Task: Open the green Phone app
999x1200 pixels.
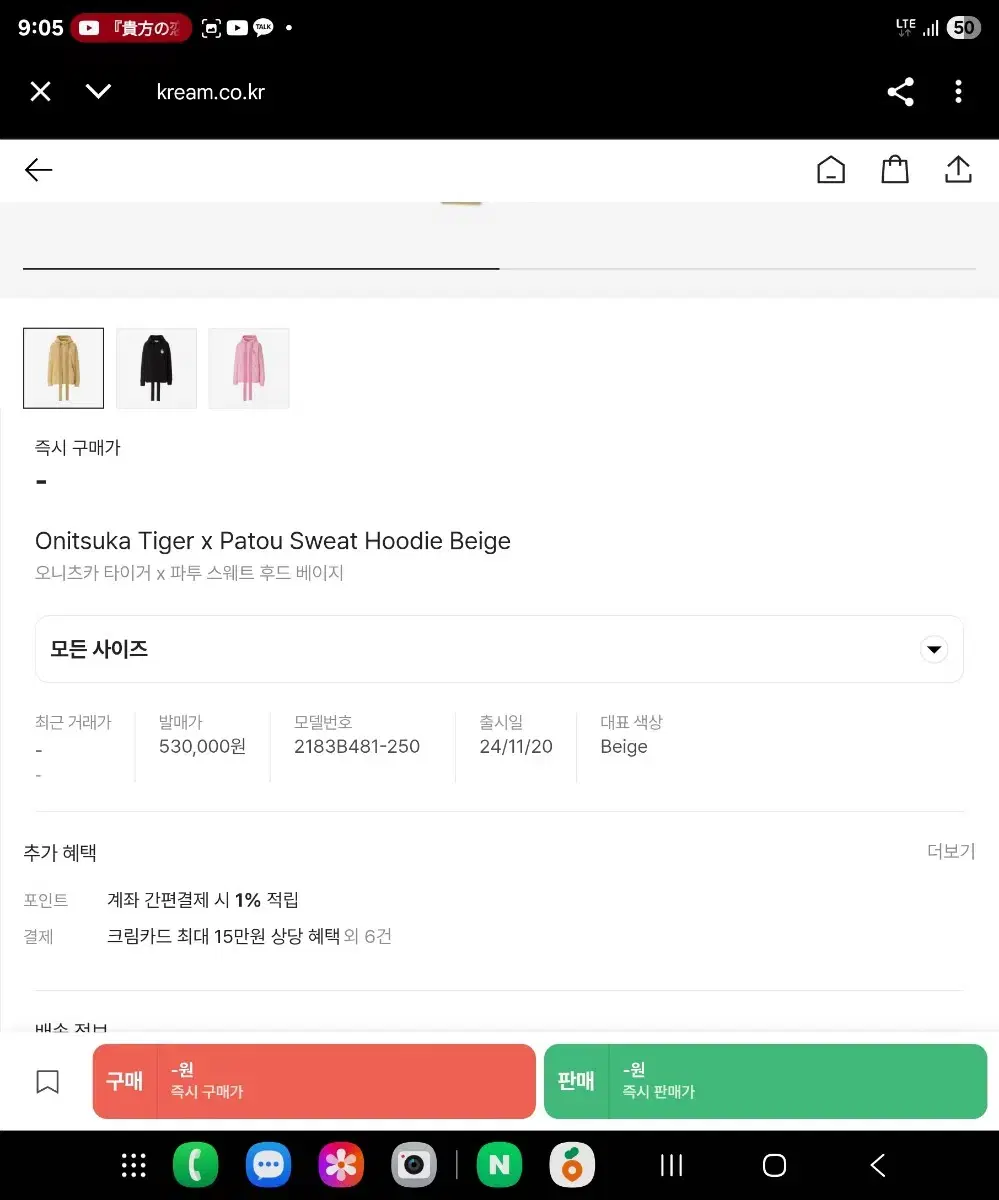Action: click(195, 1165)
